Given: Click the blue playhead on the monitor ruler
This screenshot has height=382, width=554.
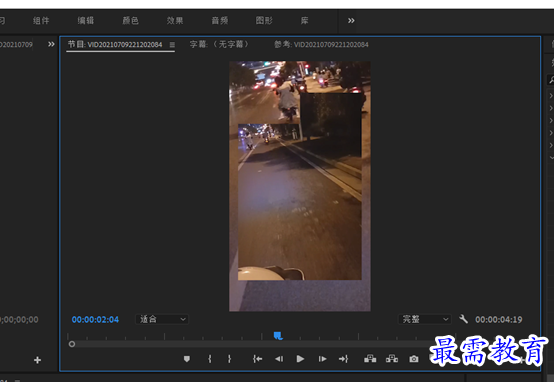Looking at the screenshot, I should pyautogui.click(x=278, y=335).
